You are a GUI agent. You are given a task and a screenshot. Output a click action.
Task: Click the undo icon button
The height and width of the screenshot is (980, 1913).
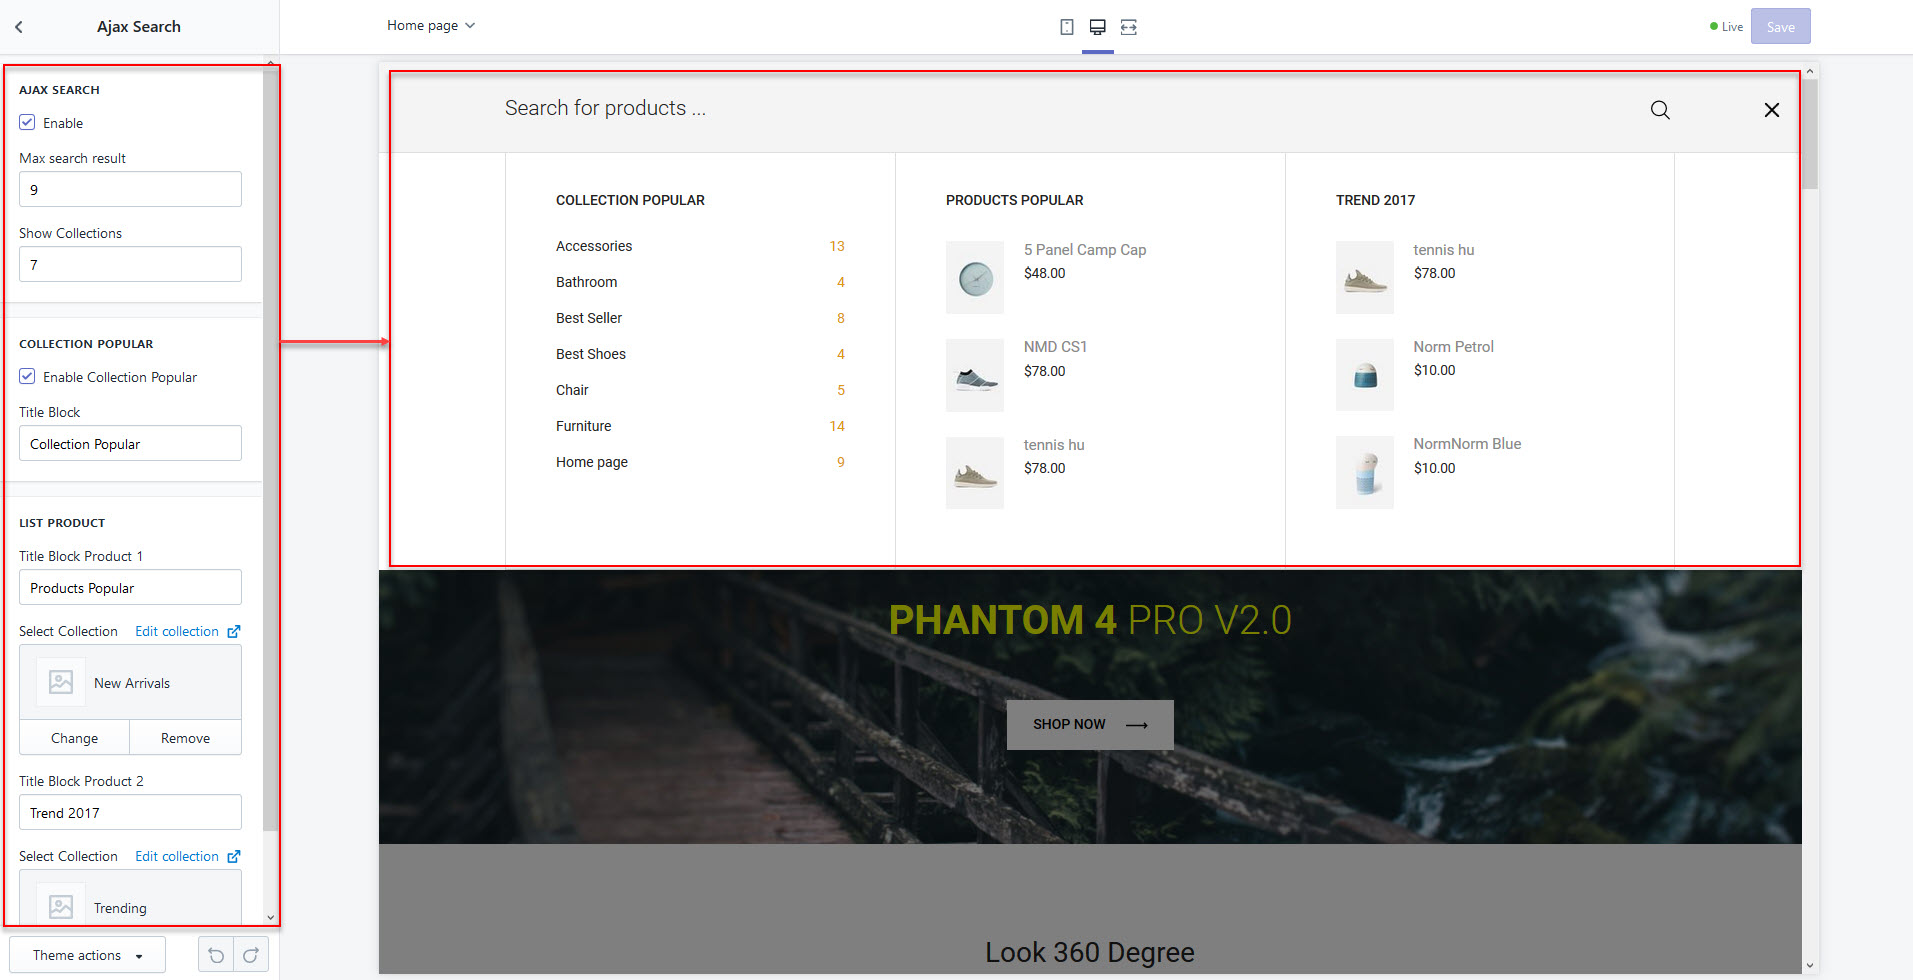[216, 955]
